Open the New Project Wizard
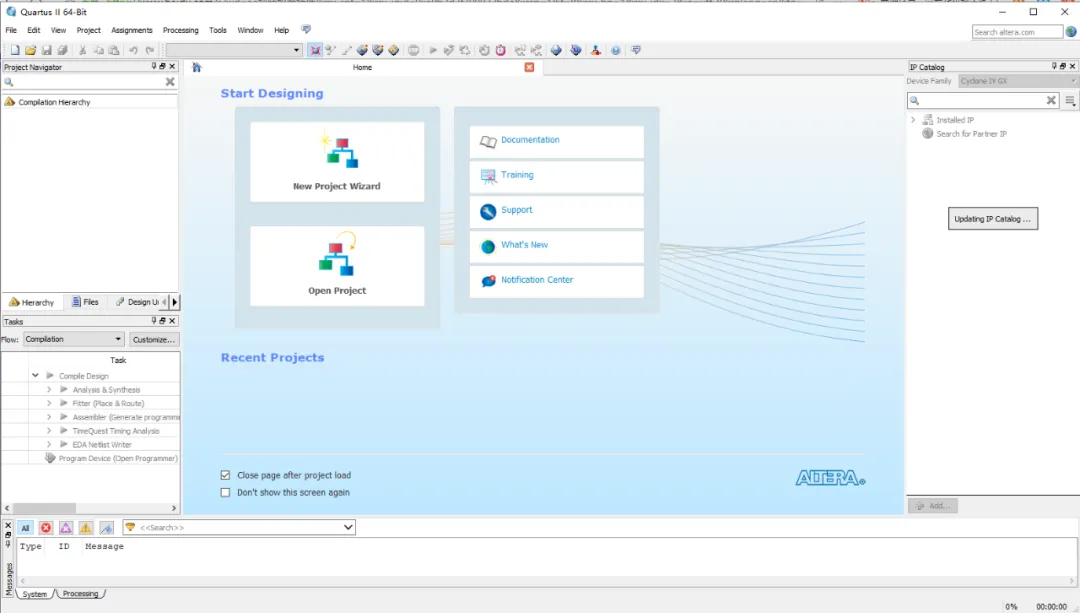The width and height of the screenshot is (1080, 613). [337, 162]
